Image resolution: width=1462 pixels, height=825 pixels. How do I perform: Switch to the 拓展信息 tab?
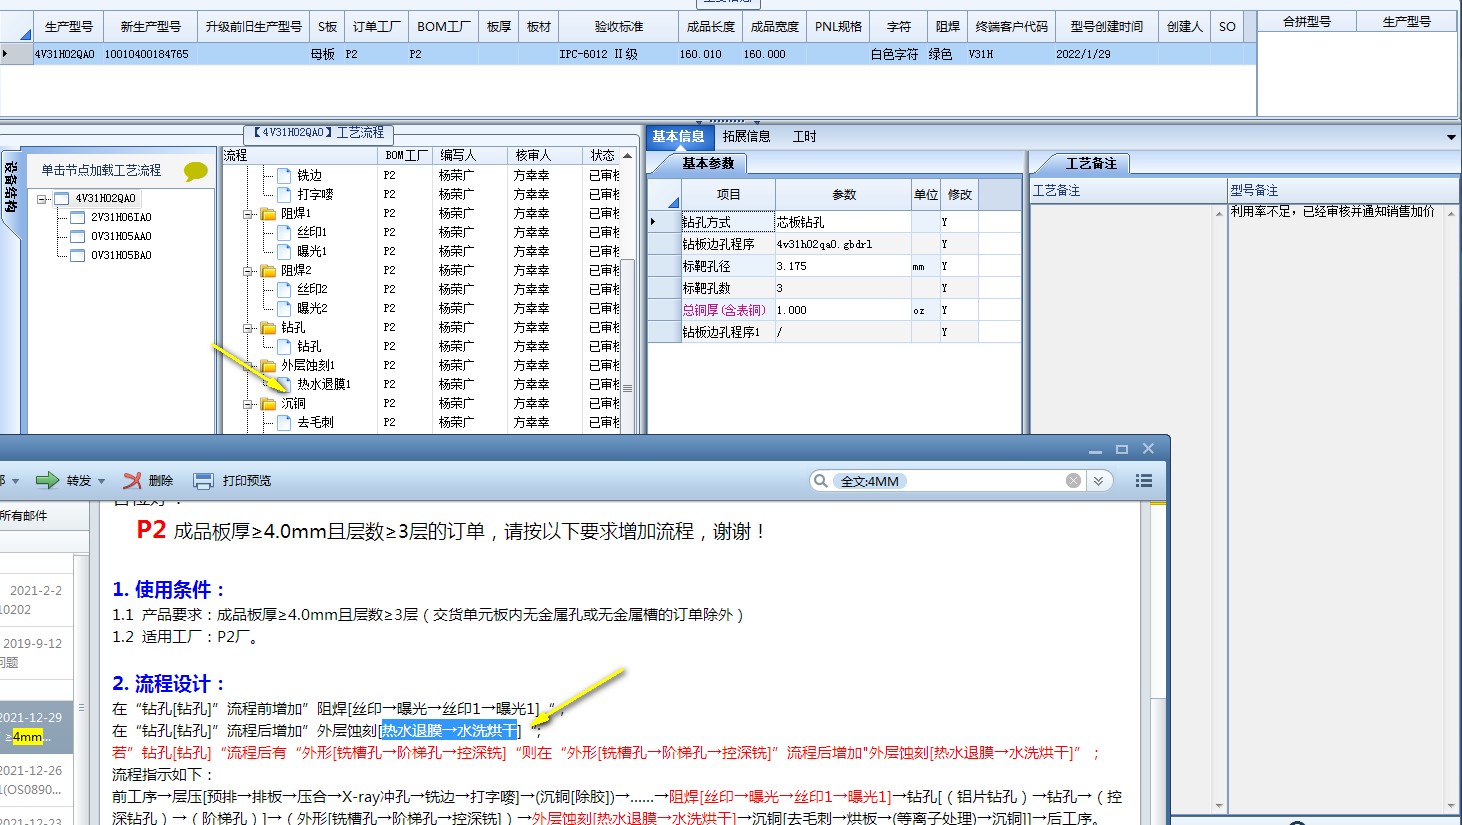[x=746, y=137]
